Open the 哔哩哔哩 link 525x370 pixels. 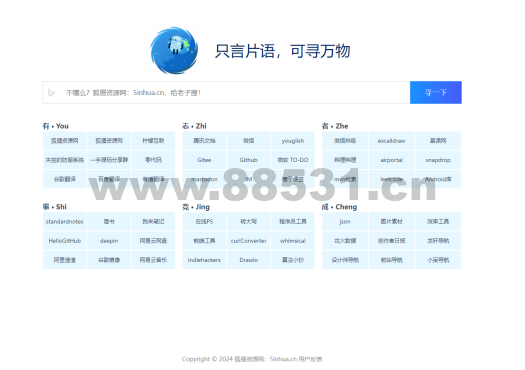(345, 160)
